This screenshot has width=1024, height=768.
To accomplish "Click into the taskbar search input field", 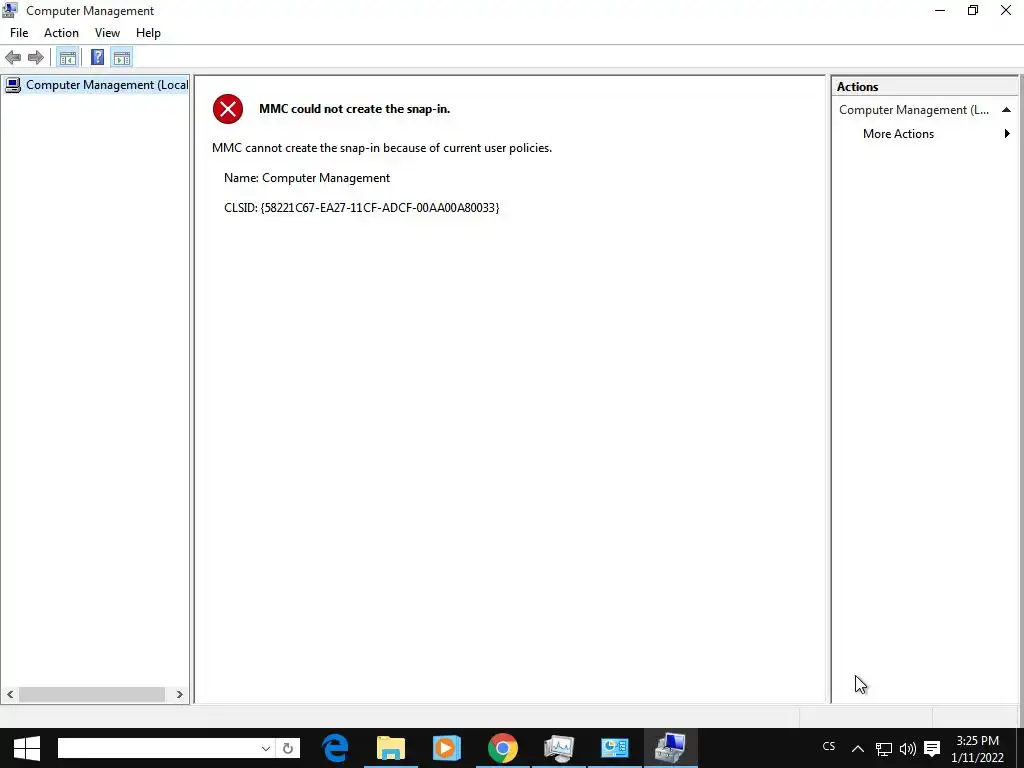I will [159, 748].
